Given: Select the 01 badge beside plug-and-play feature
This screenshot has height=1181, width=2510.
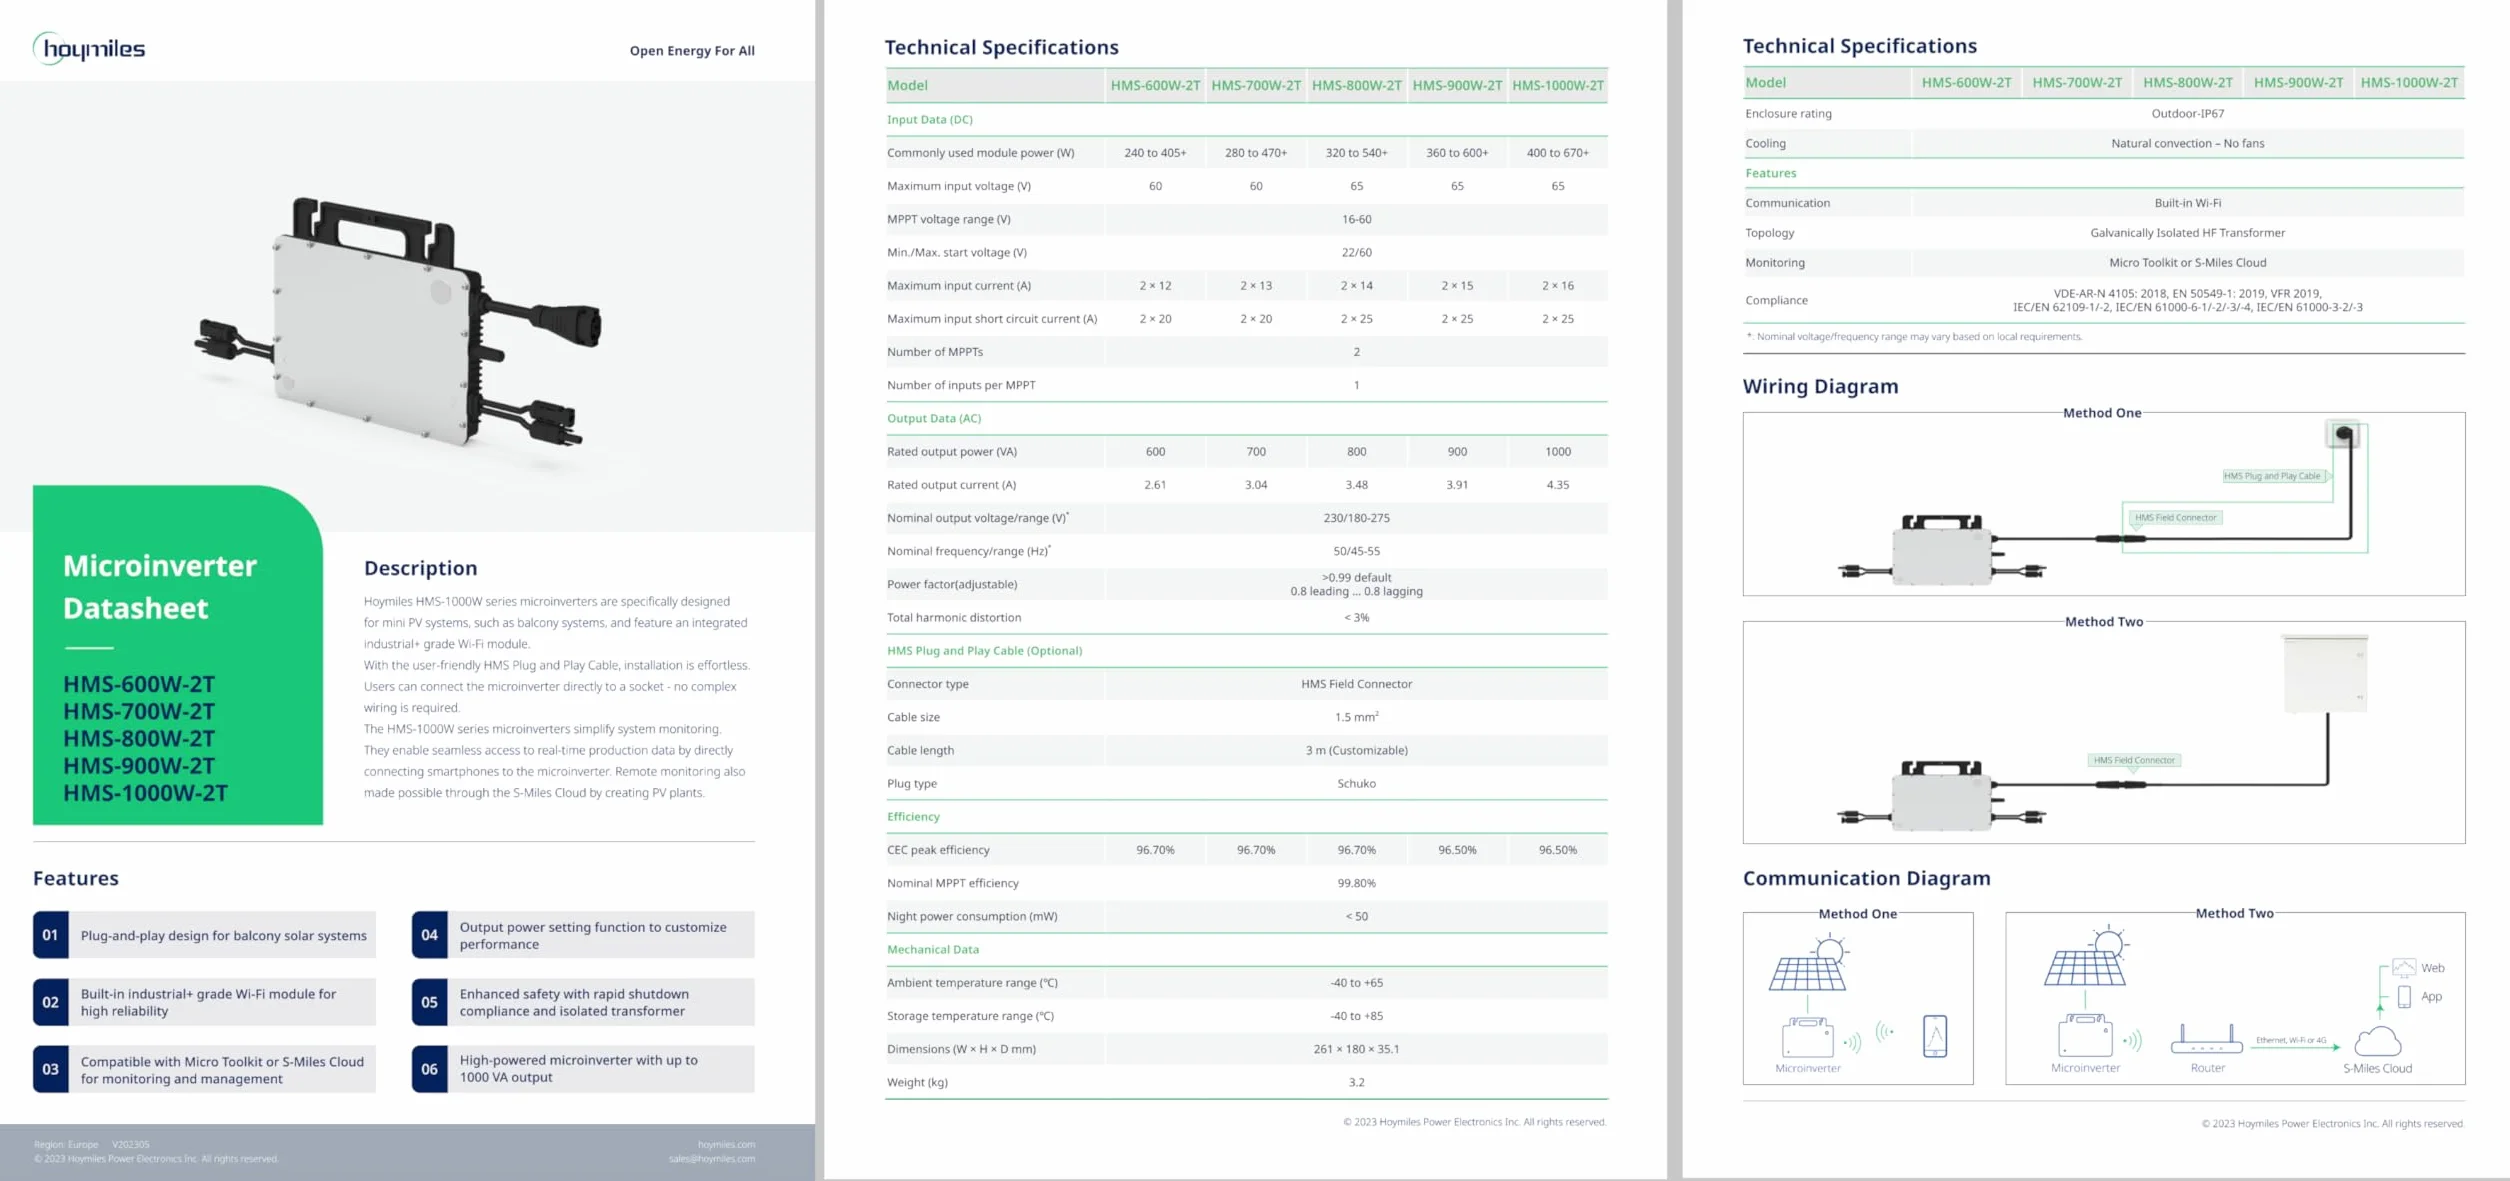Looking at the screenshot, I should pyautogui.click(x=50, y=935).
